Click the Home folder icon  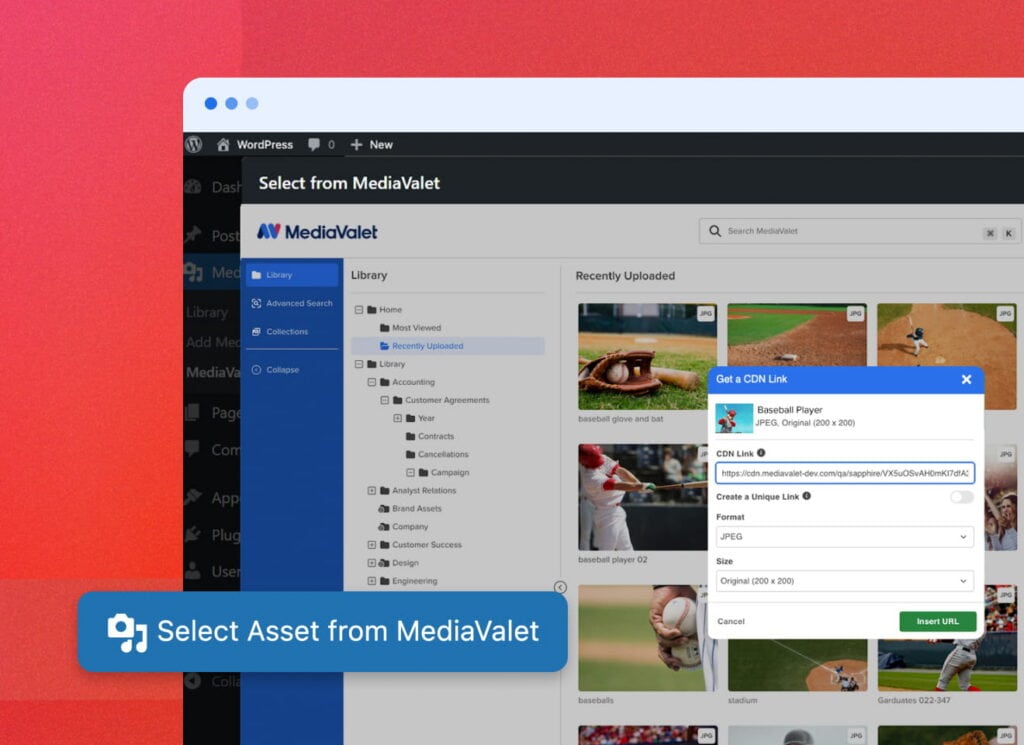(372, 309)
